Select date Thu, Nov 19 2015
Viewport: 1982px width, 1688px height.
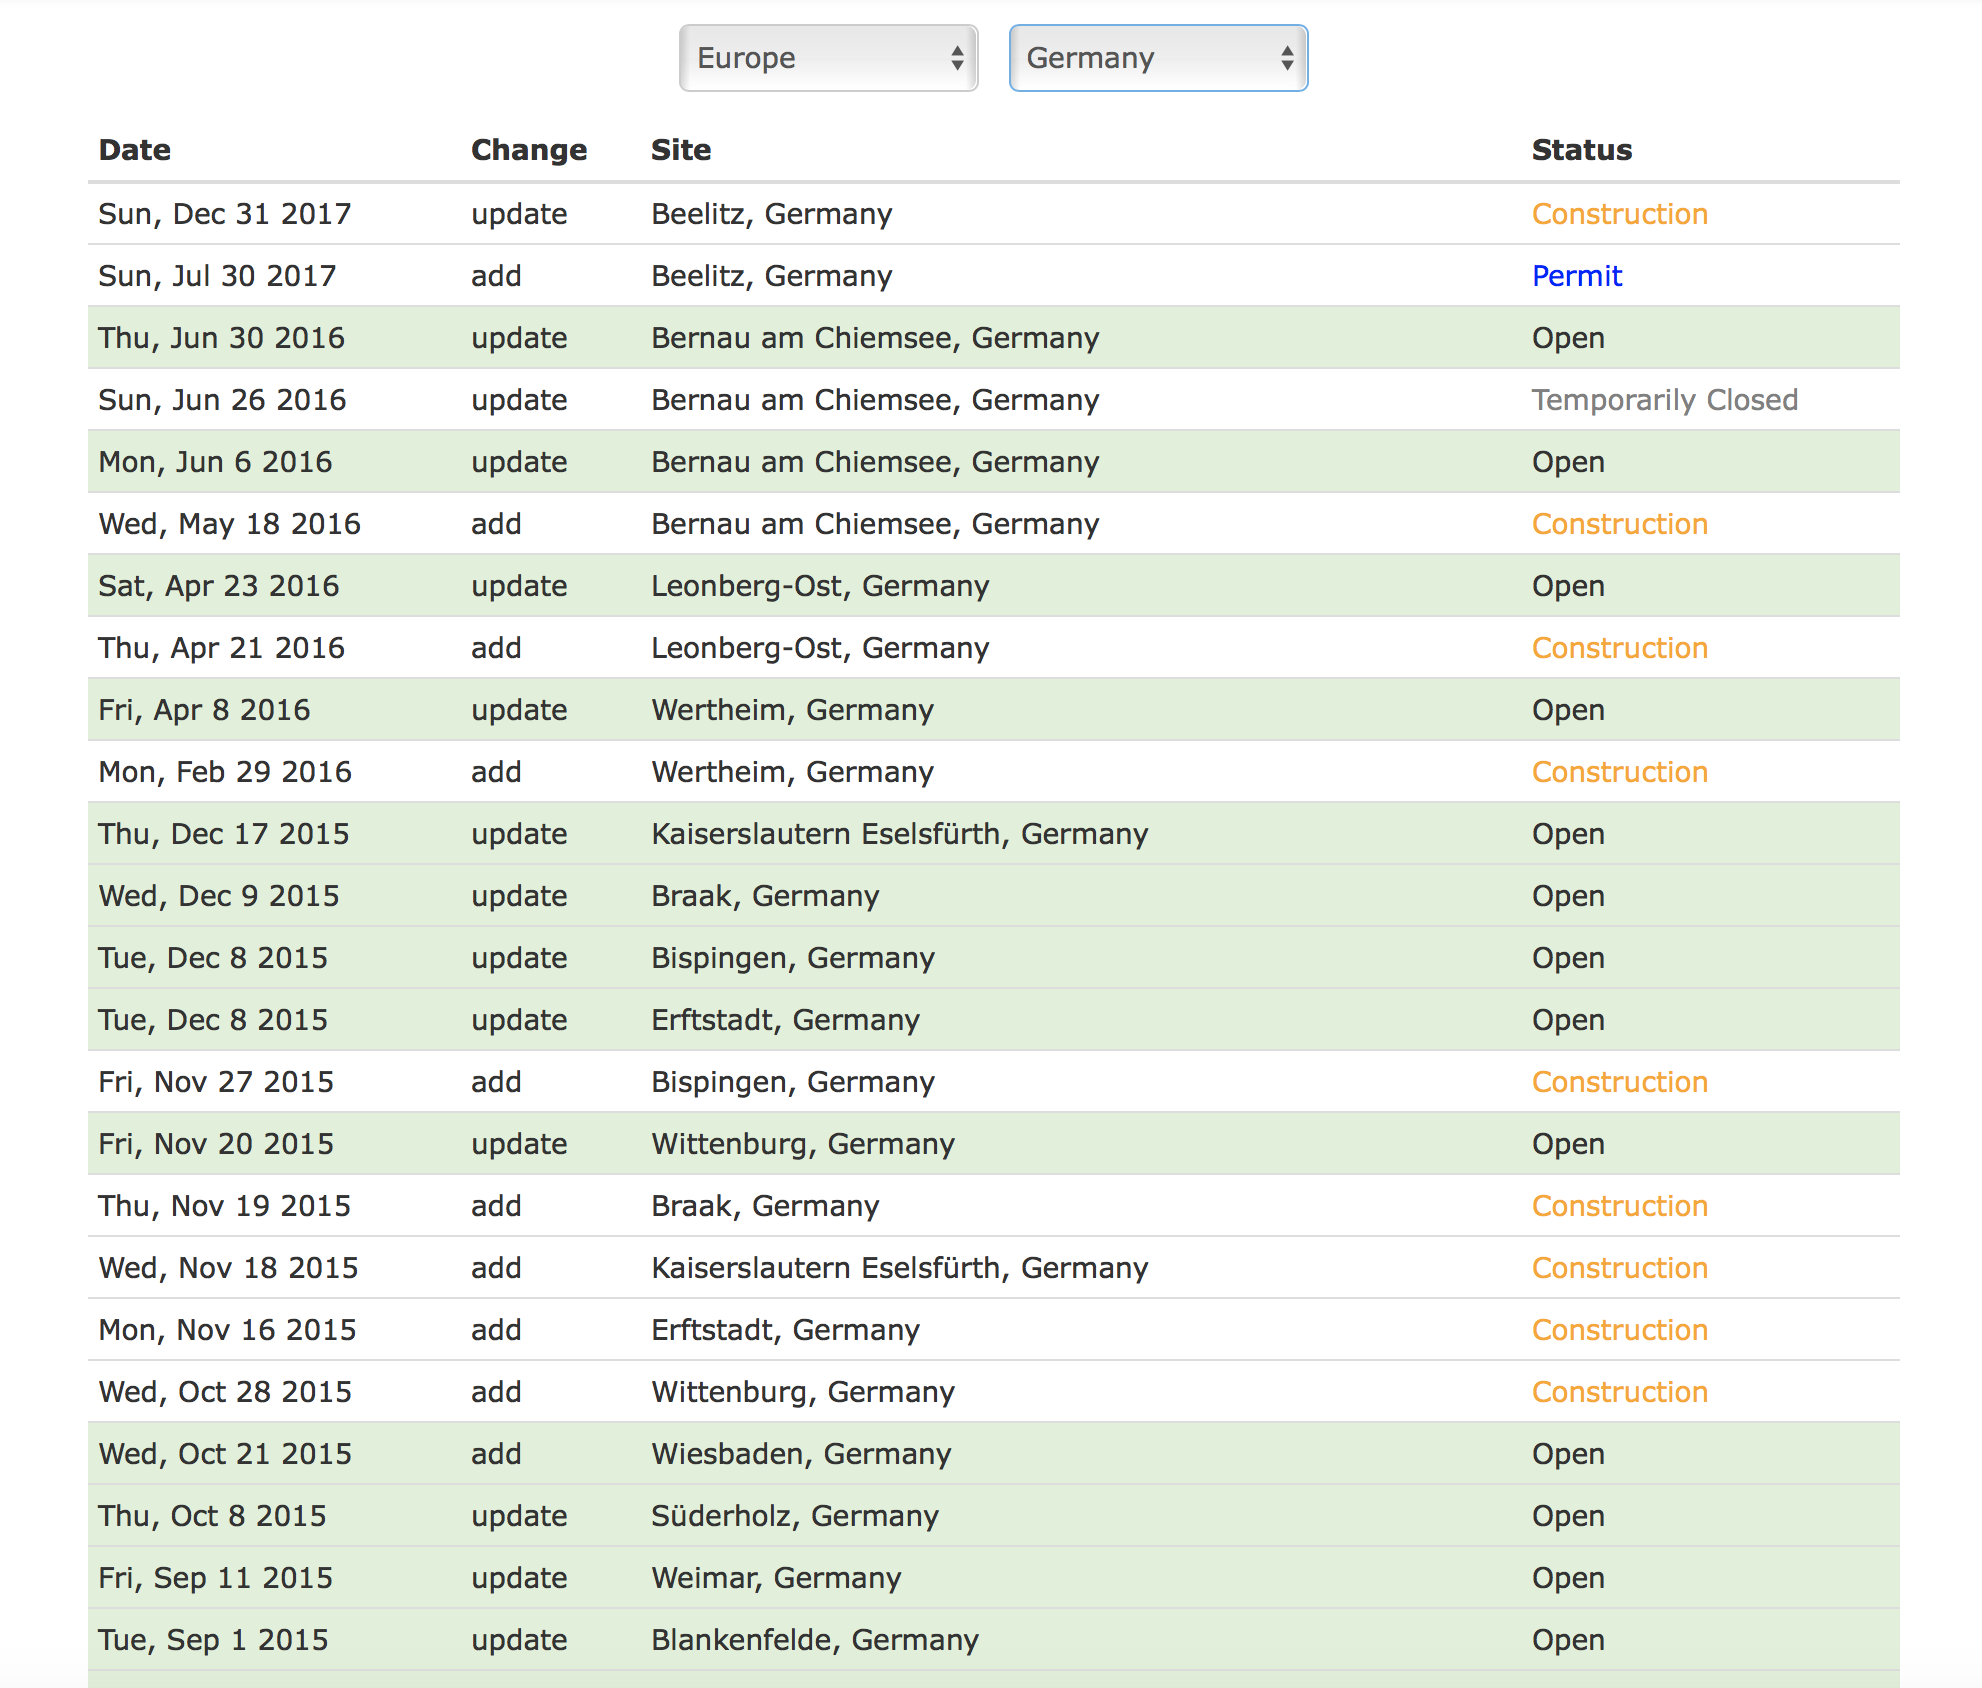point(225,1206)
